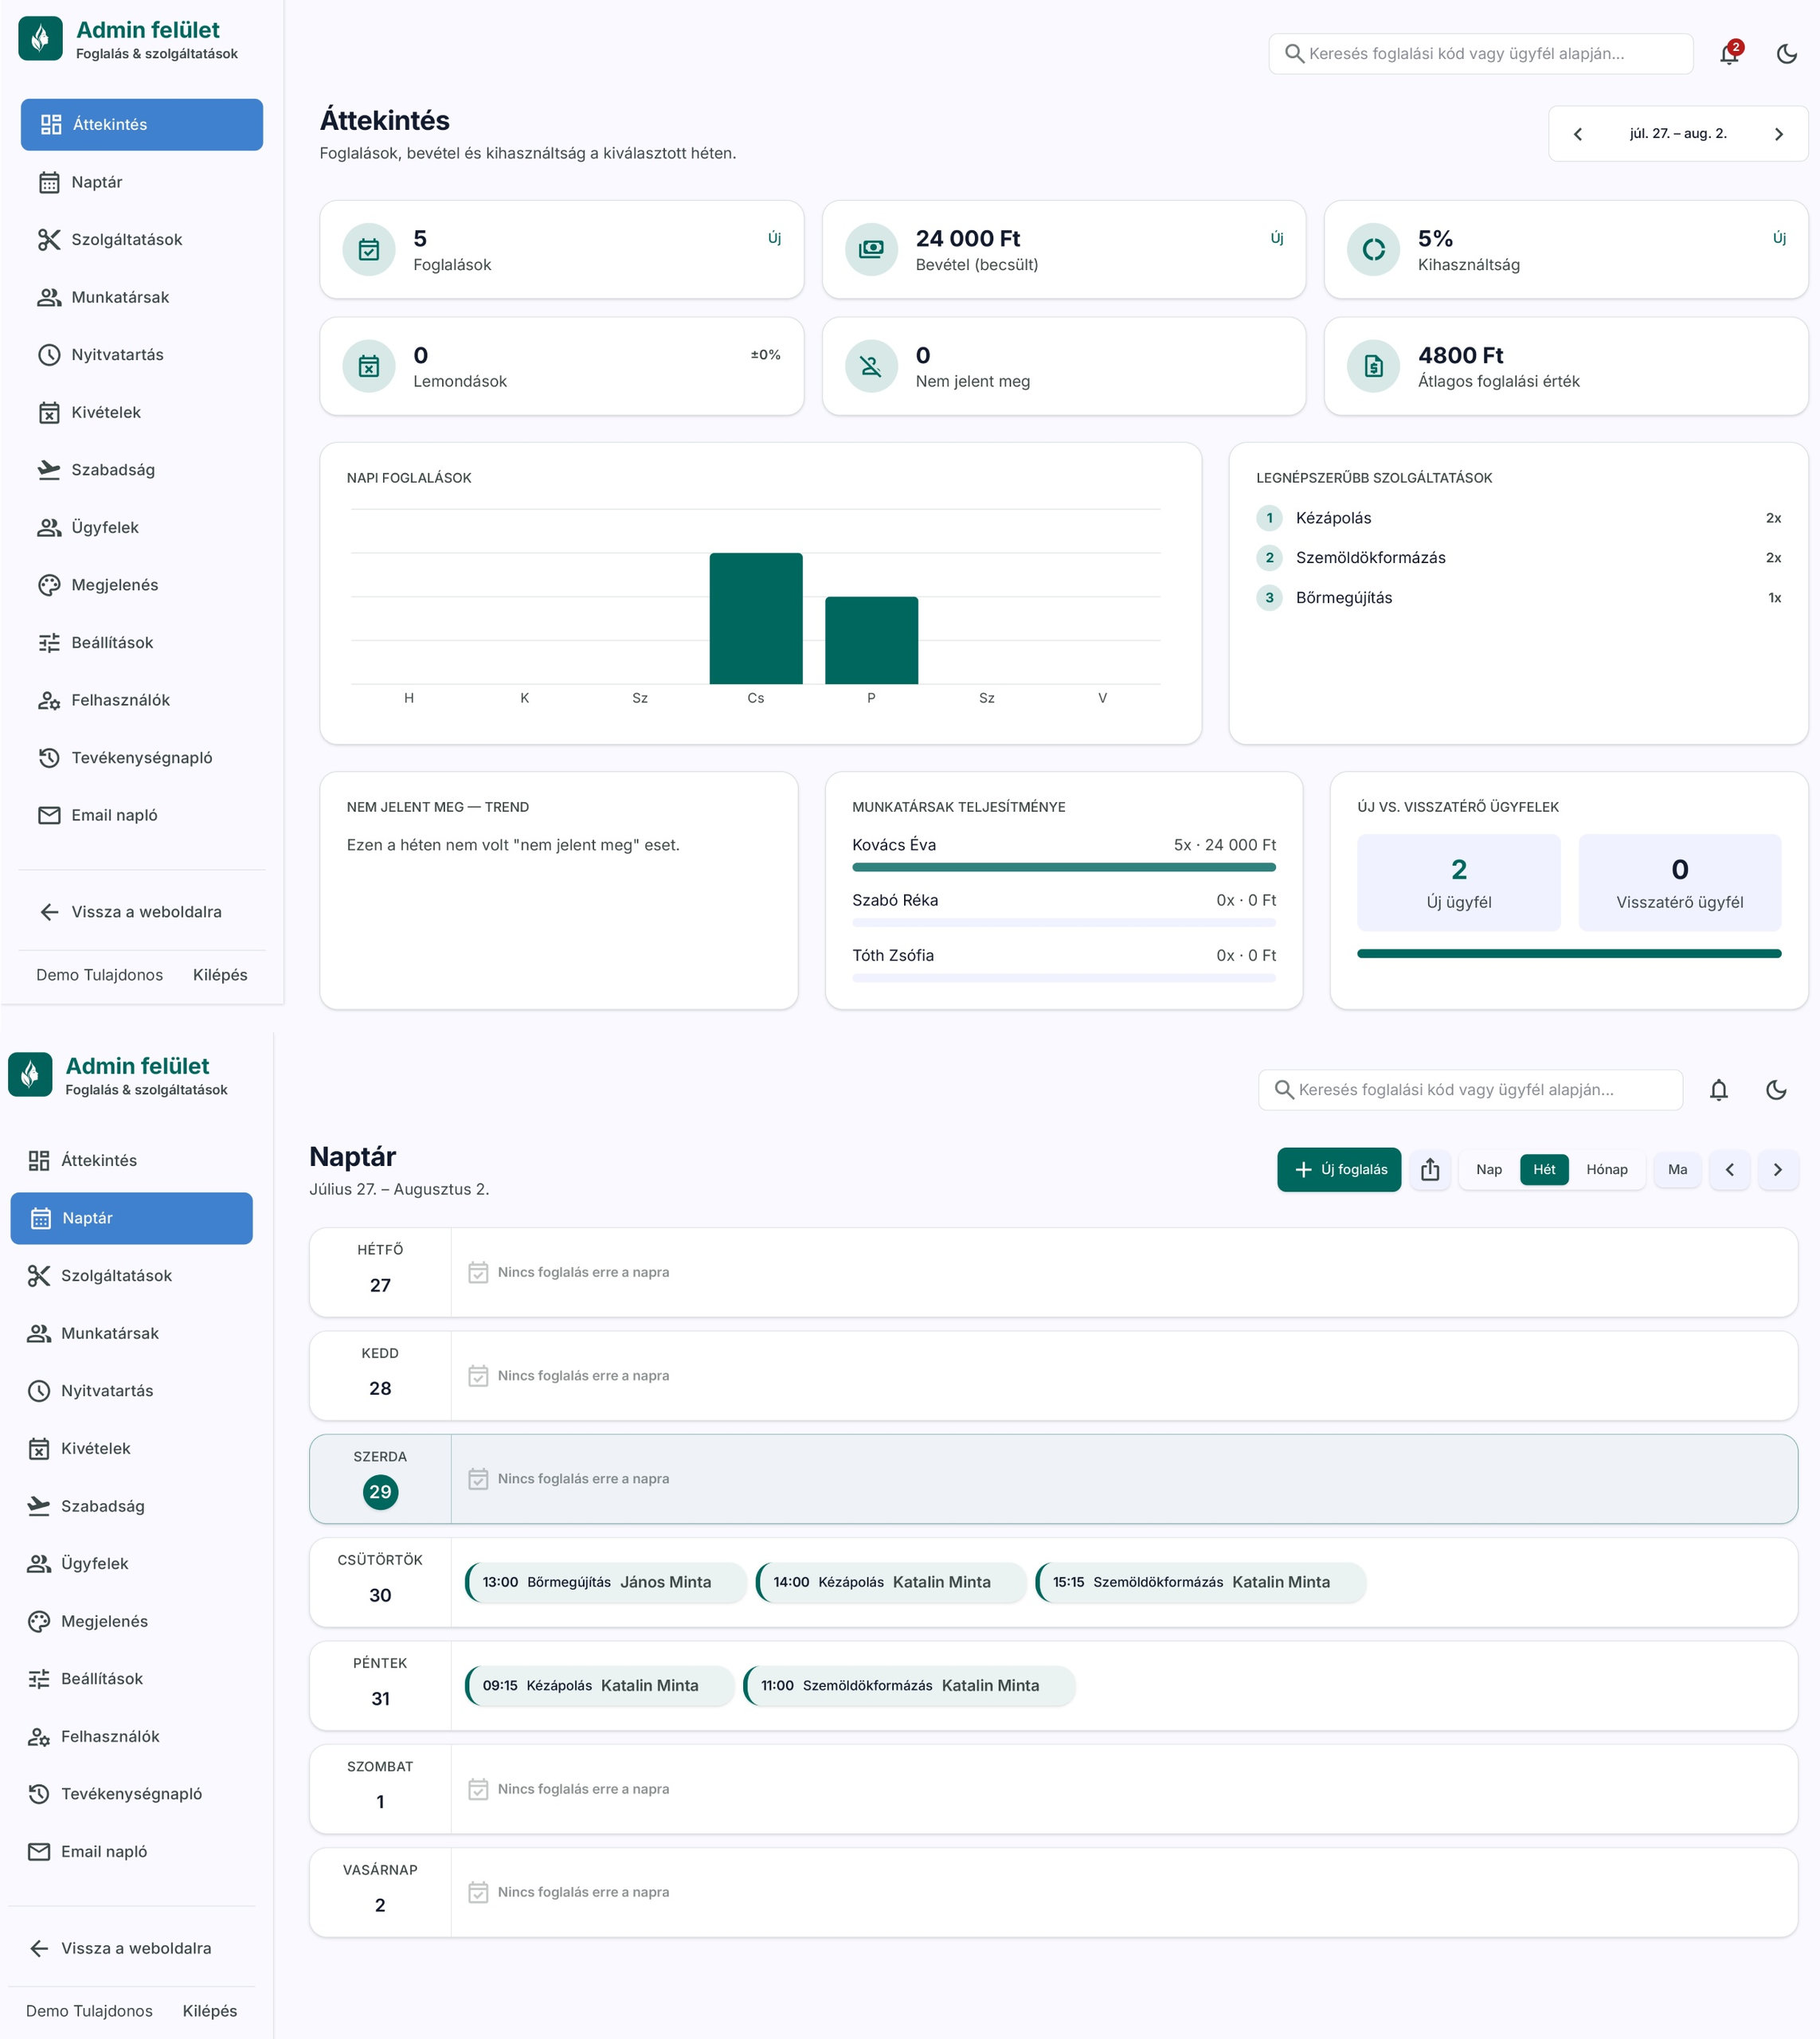The image size is (1820, 2039).
Task: Open 09:15 Kézápolás Katalin Minta booking
Action: pyautogui.click(x=600, y=1686)
